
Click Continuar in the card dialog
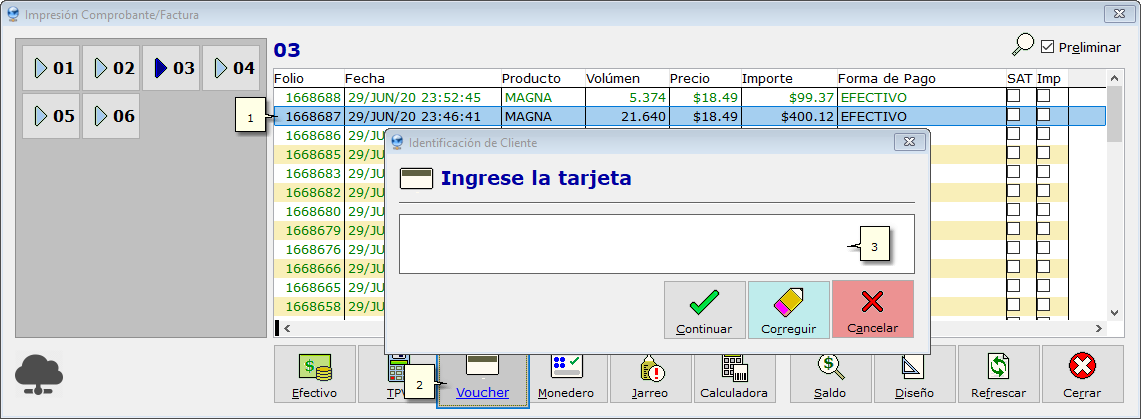pyautogui.click(x=704, y=310)
